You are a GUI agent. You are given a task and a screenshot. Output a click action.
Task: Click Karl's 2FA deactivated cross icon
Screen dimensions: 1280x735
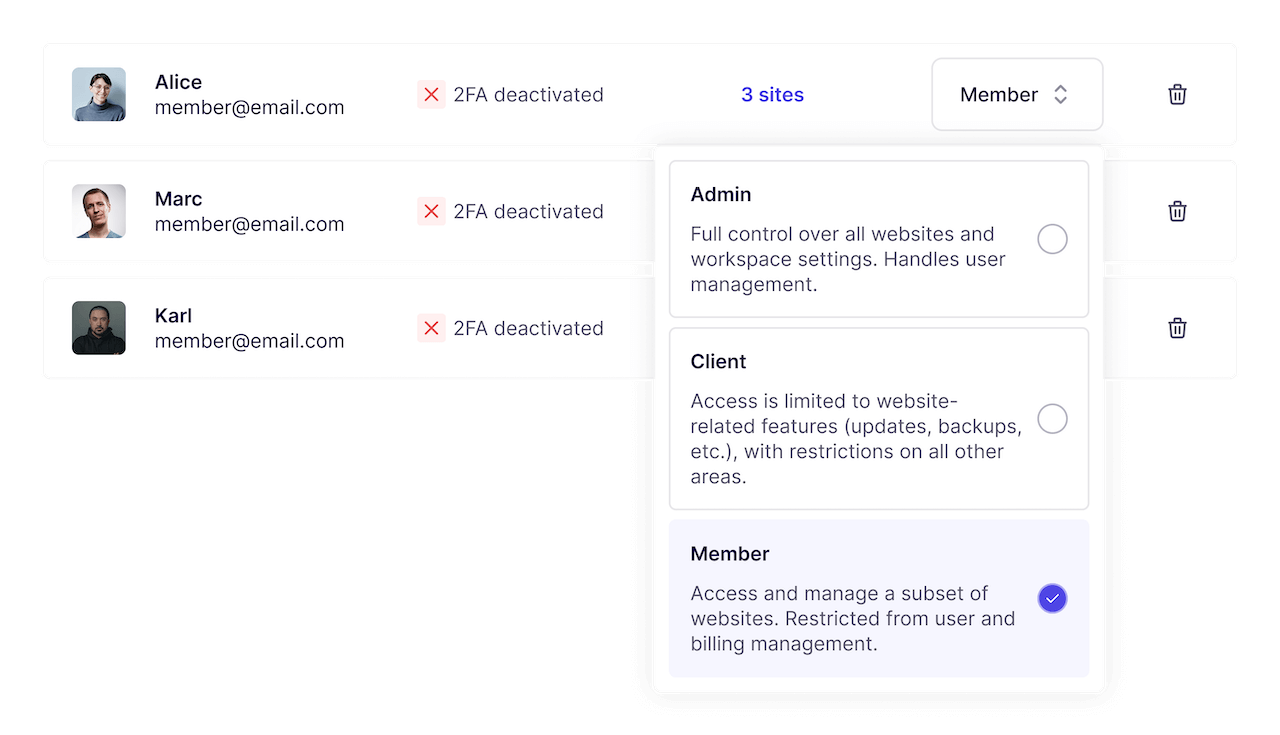[x=431, y=328]
